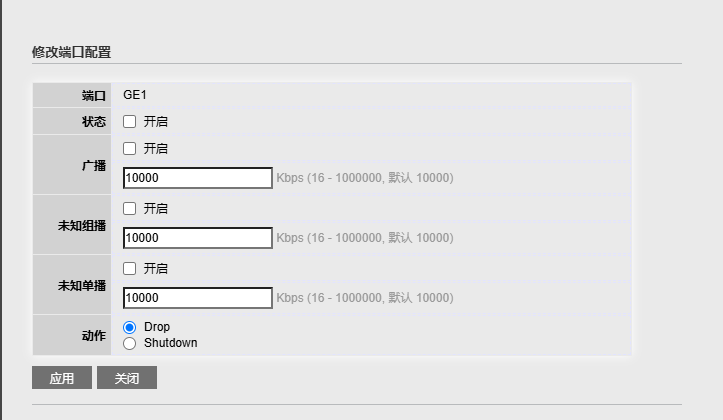Click the 端口 row label
The image size is (723, 420).
click(x=94, y=95)
